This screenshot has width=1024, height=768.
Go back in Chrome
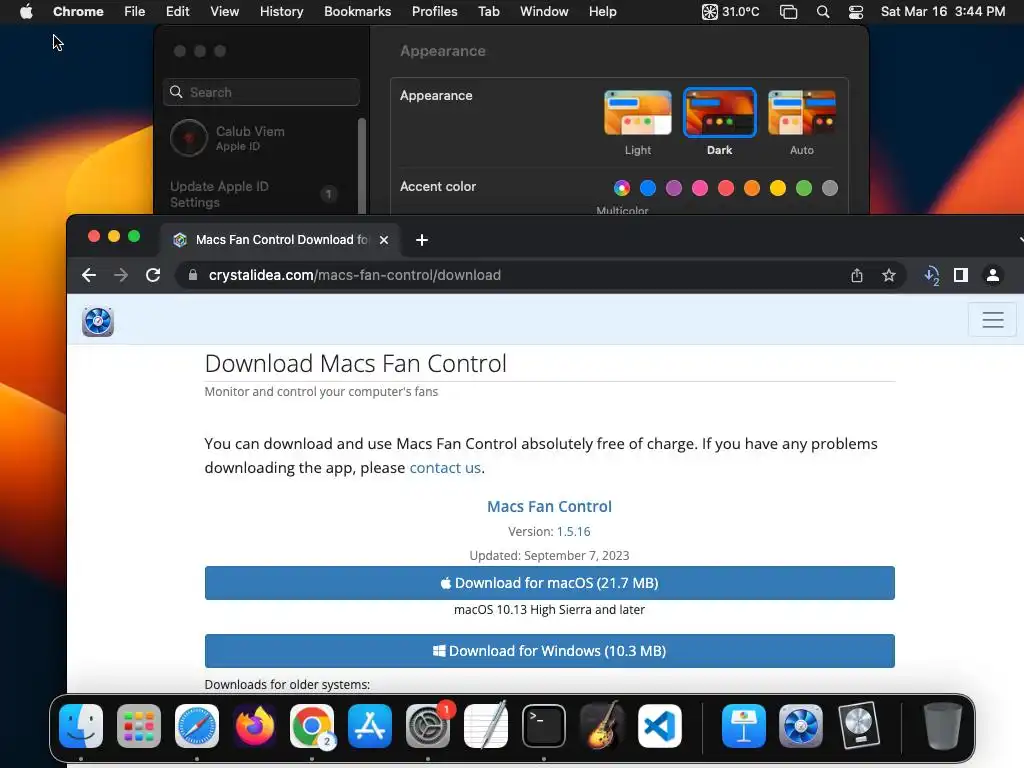(89, 275)
